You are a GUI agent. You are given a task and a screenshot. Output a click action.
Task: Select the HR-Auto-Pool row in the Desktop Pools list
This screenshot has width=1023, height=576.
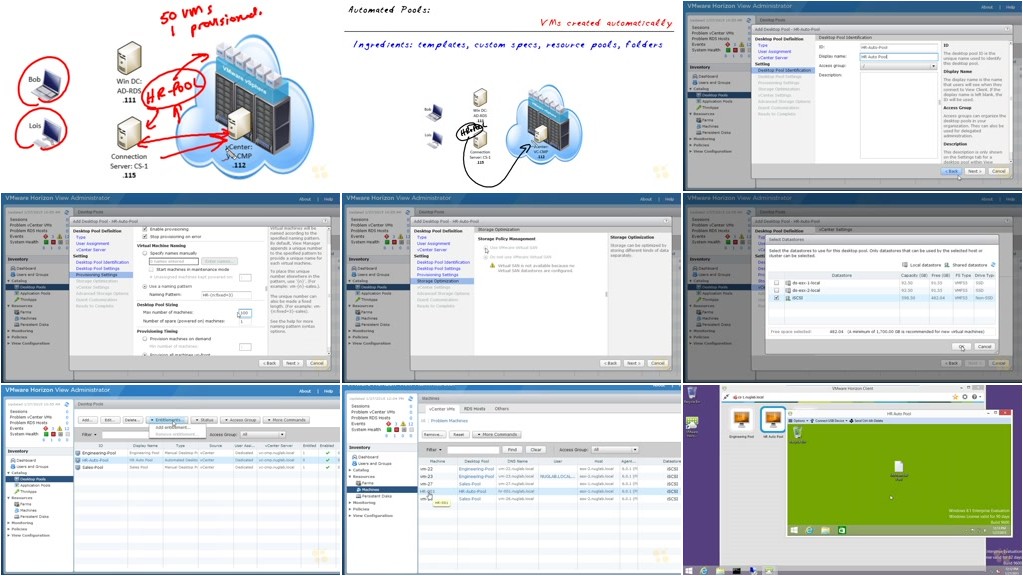pos(206,460)
